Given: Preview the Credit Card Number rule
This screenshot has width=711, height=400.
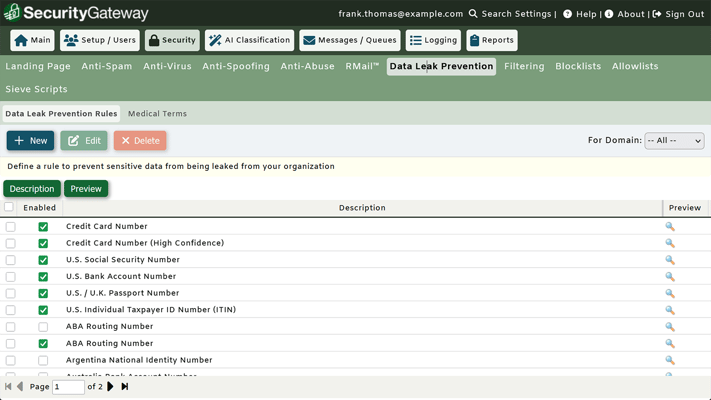Looking at the screenshot, I should tap(670, 226).
